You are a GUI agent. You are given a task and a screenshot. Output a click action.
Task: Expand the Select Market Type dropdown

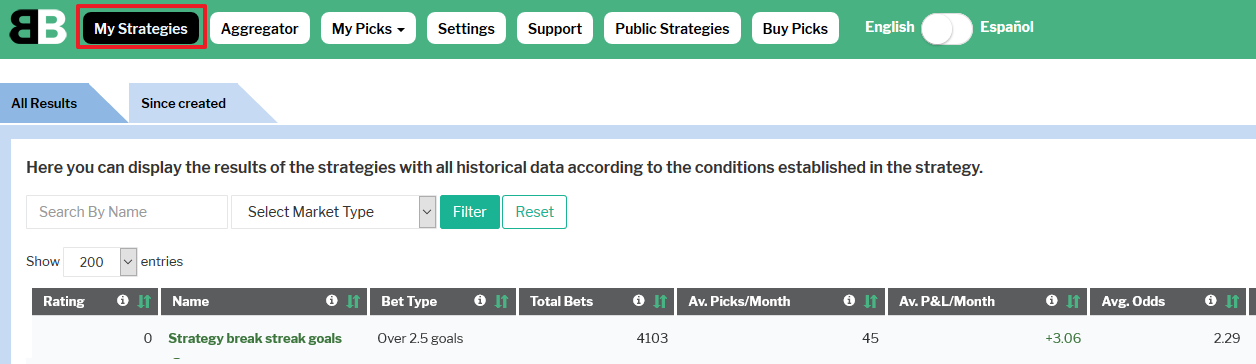334,212
